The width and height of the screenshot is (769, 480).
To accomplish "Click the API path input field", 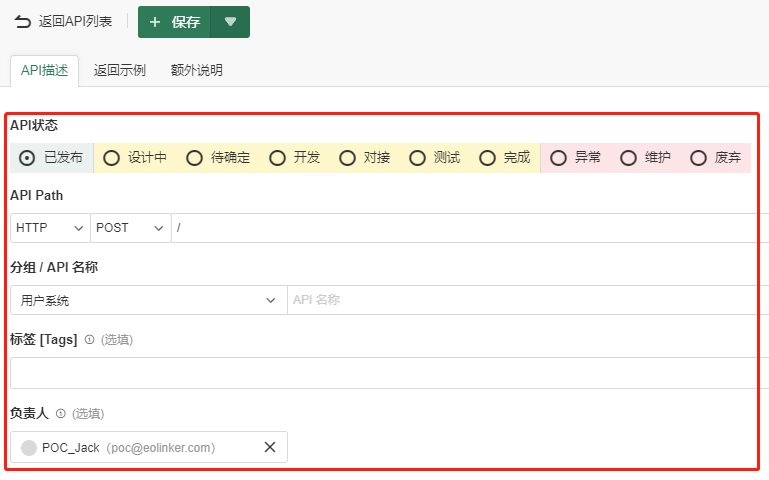I will pos(470,228).
